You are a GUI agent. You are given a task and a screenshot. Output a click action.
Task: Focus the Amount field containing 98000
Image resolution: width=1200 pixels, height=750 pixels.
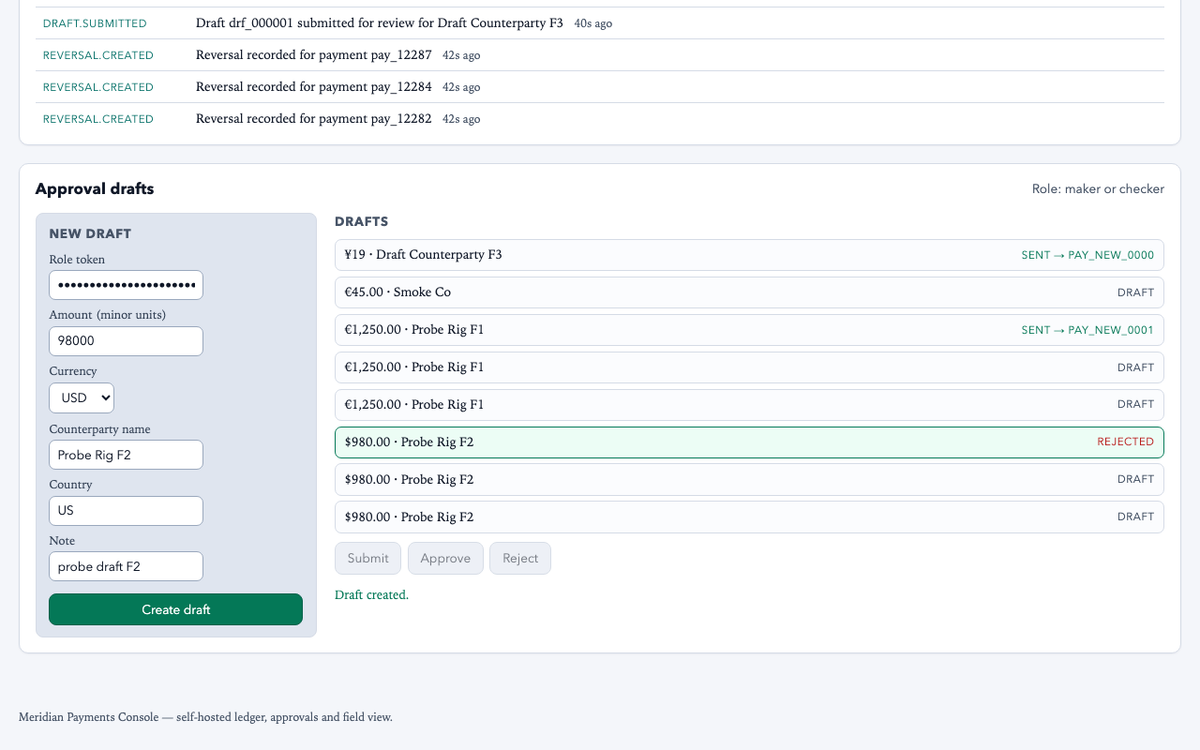pyautogui.click(x=126, y=341)
